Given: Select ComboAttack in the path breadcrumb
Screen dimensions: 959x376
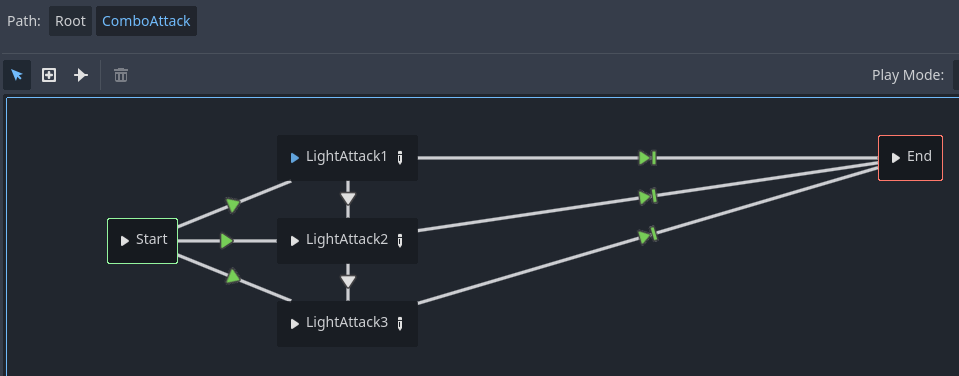Looking at the screenshot, I should pos(146,21).
